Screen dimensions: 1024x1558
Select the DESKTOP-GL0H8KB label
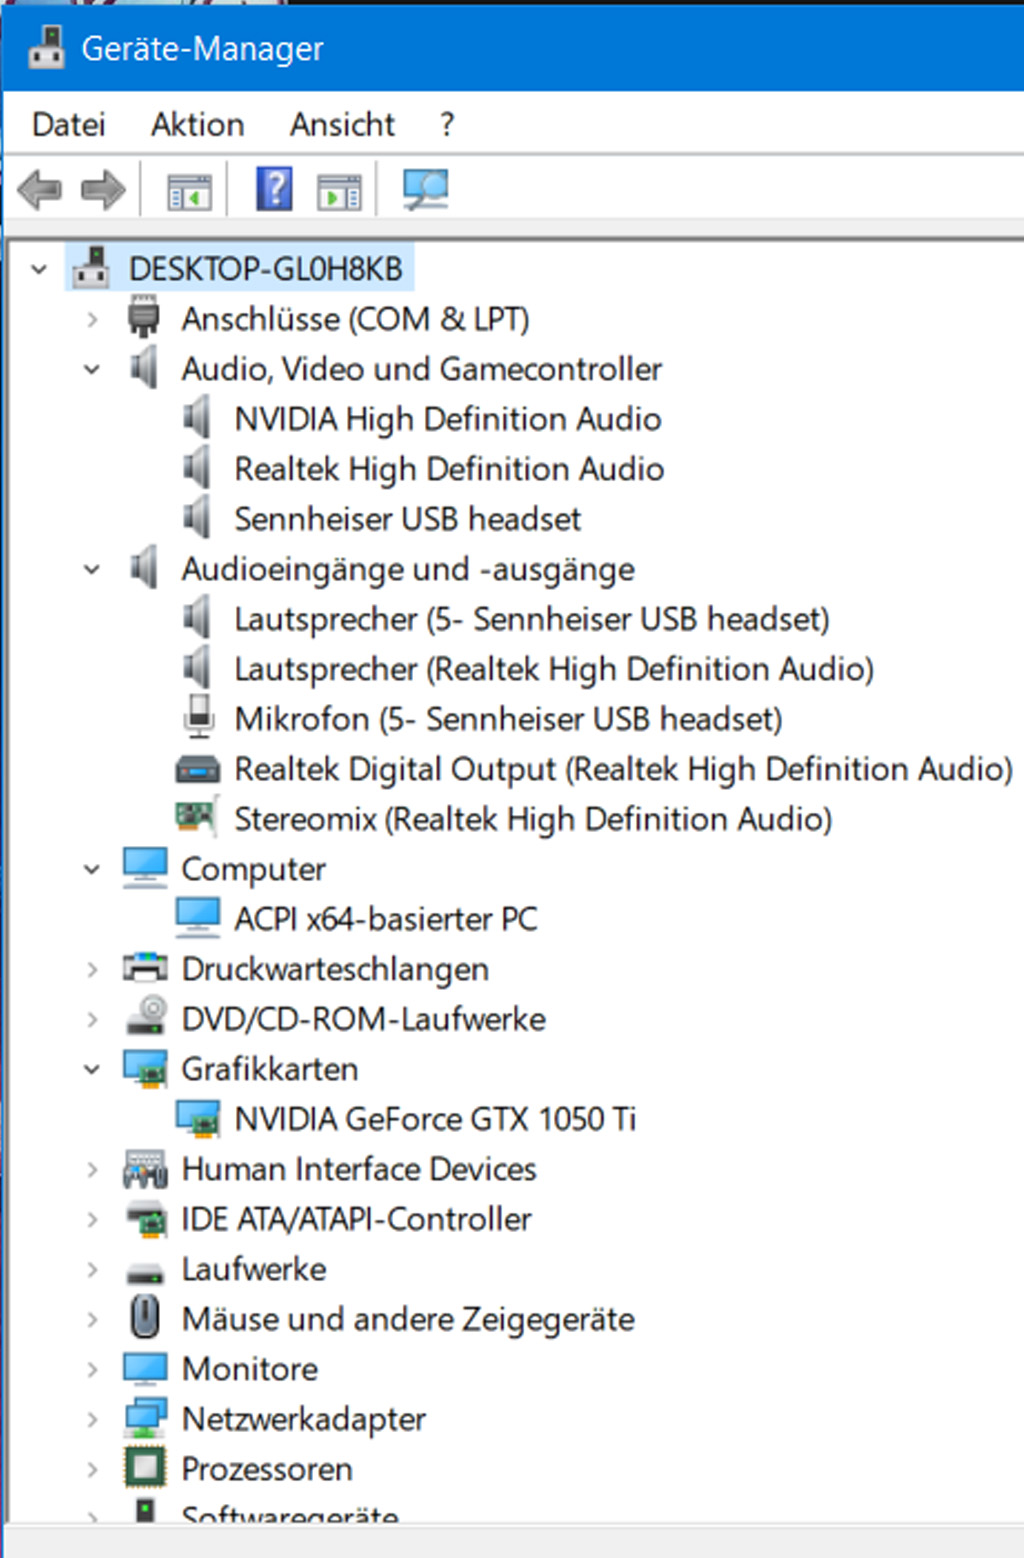pos(265,268)
